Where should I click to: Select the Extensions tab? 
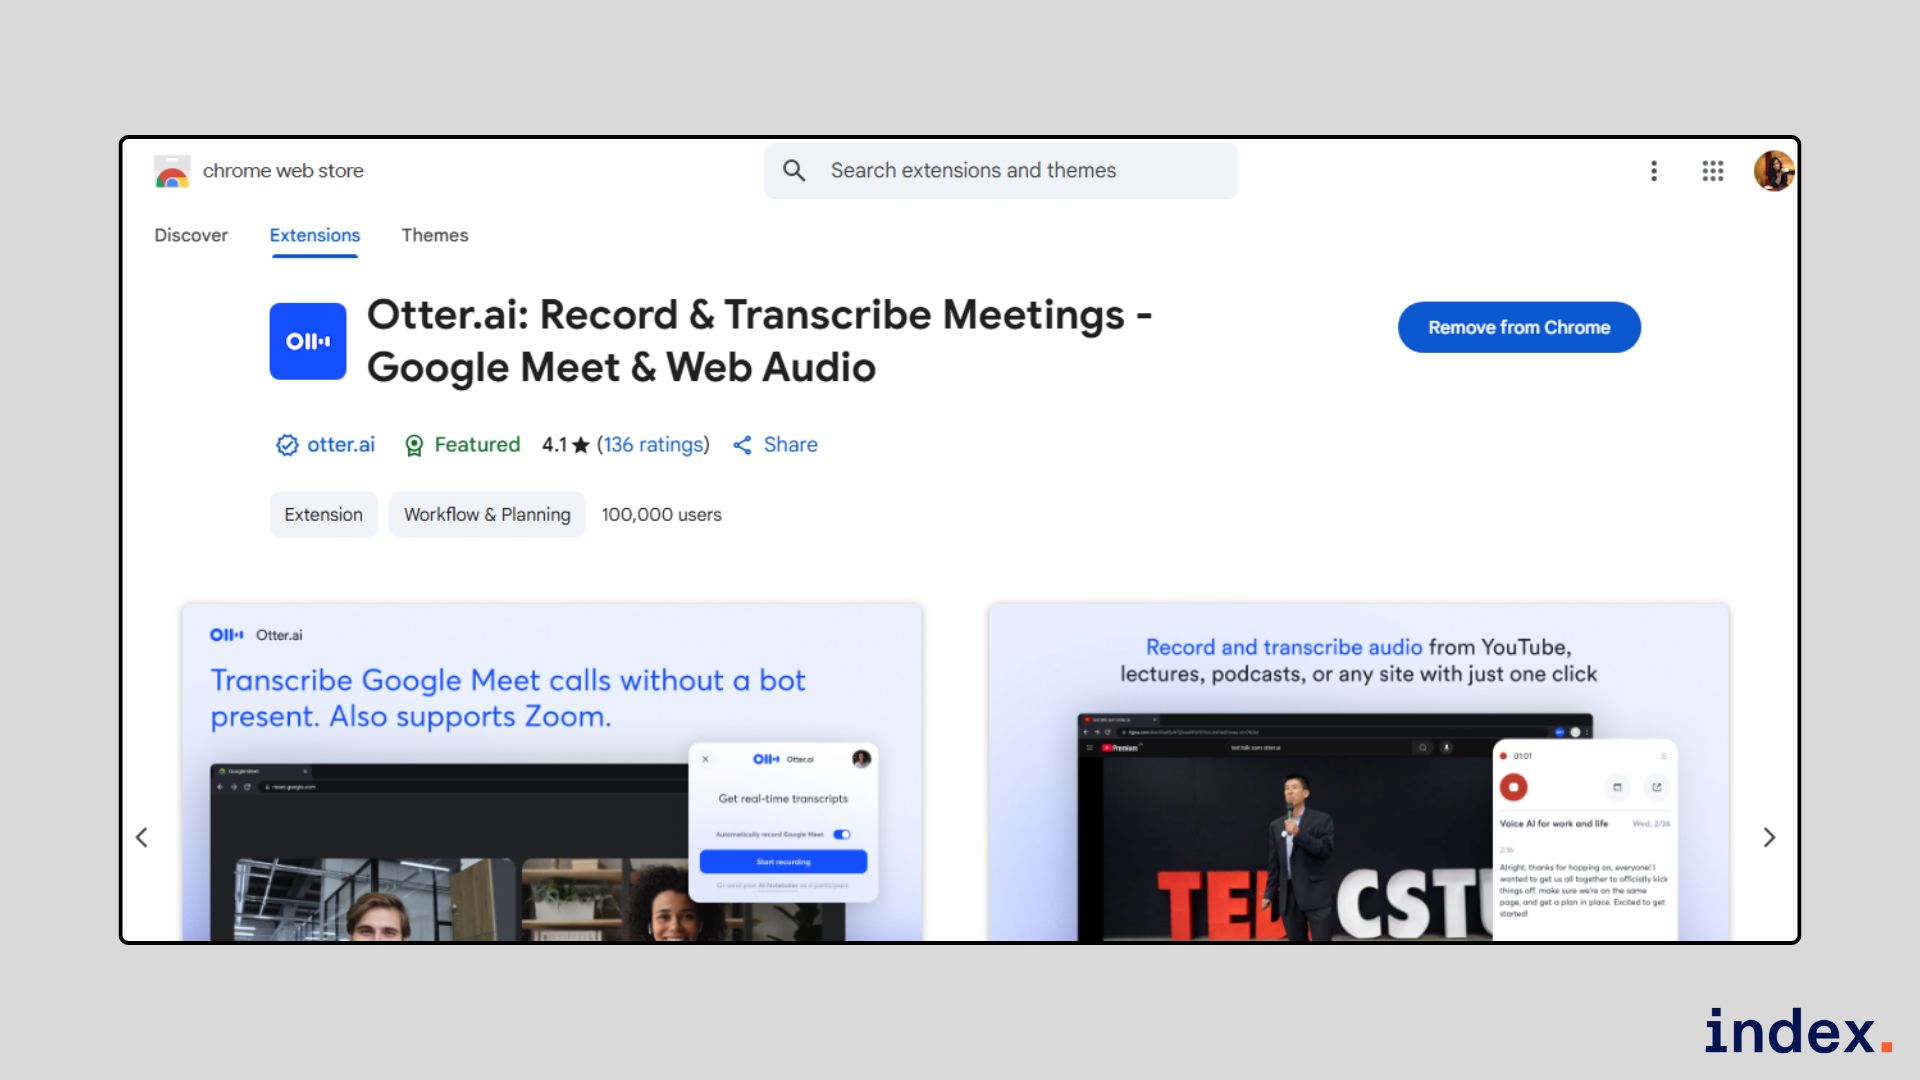(x=314, y=235)
